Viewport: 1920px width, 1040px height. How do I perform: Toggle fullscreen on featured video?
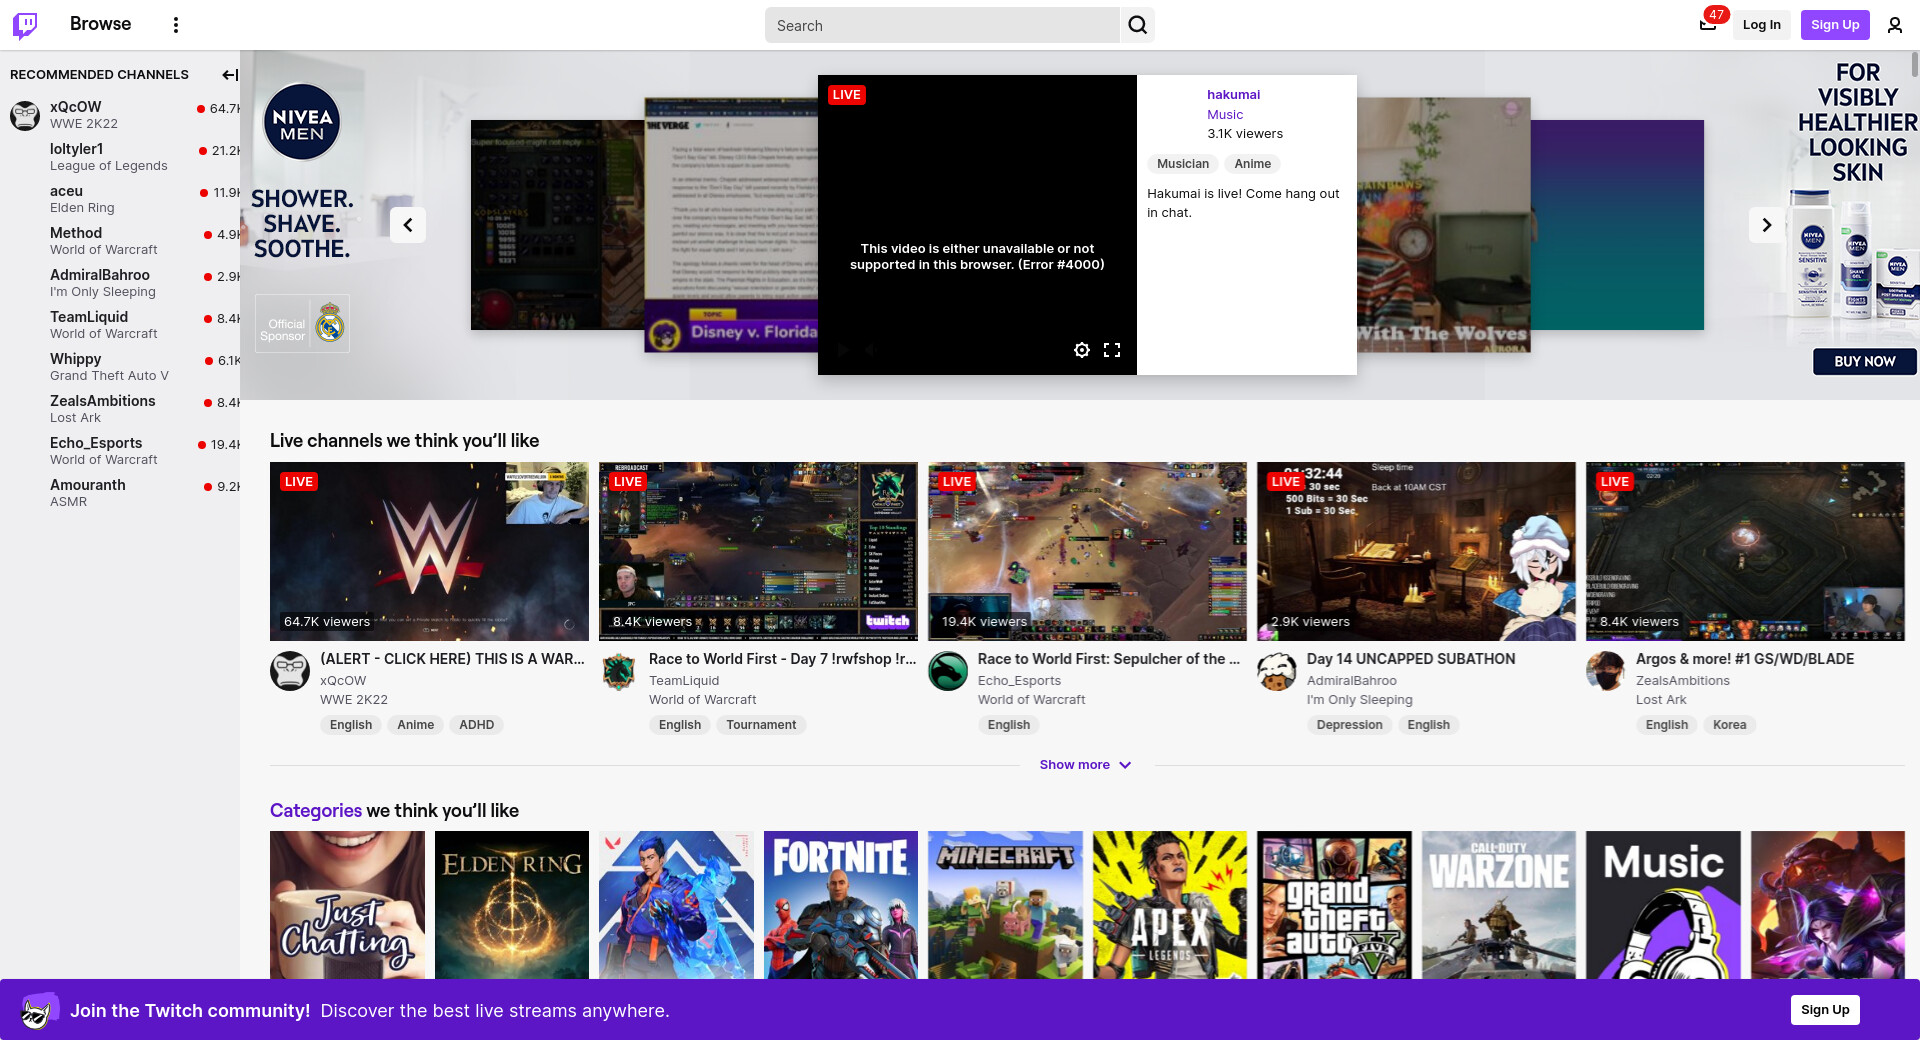[x=1111, y=350]
